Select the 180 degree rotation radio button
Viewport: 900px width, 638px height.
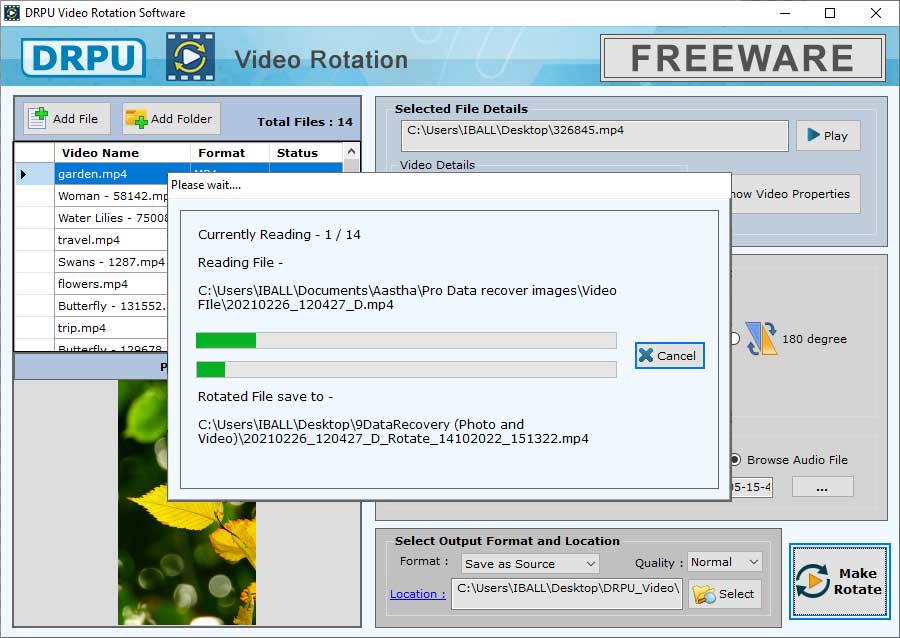(x=735, y=339)
